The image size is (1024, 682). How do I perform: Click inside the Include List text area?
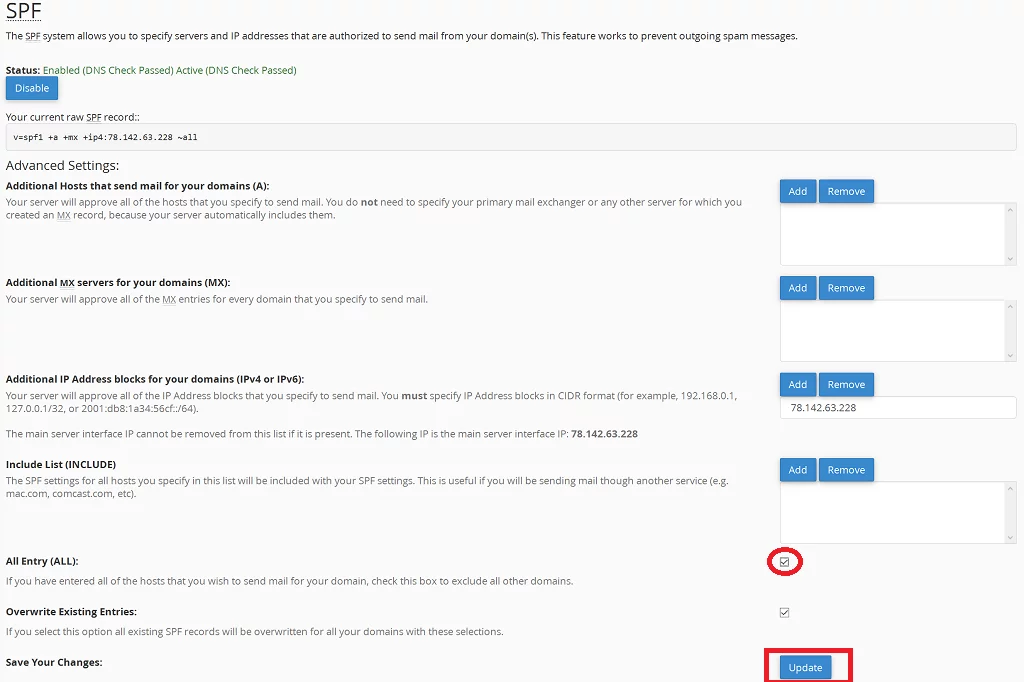click(x=890, y=512)
